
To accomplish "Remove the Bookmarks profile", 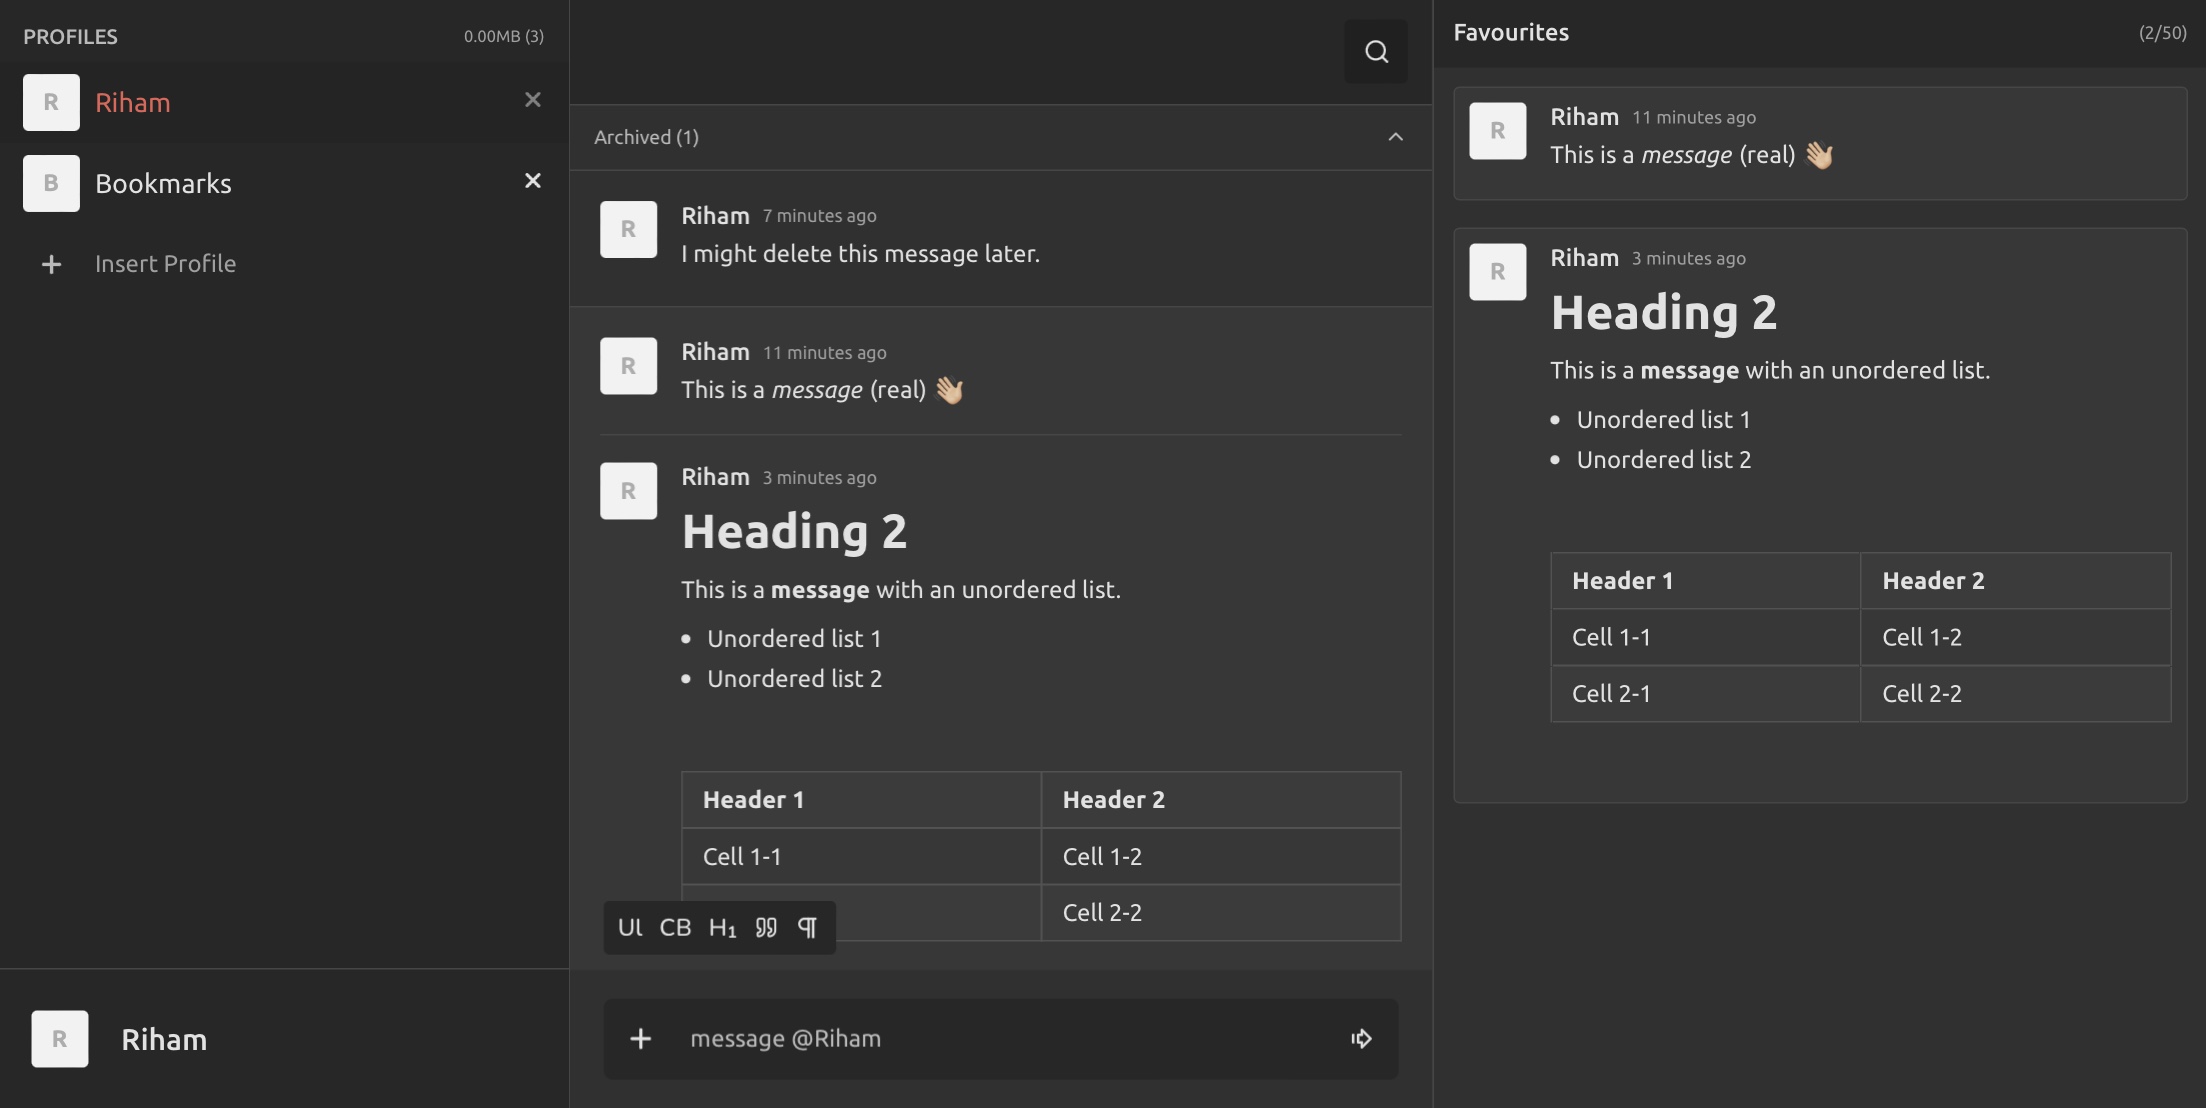I will click(533, 181).
